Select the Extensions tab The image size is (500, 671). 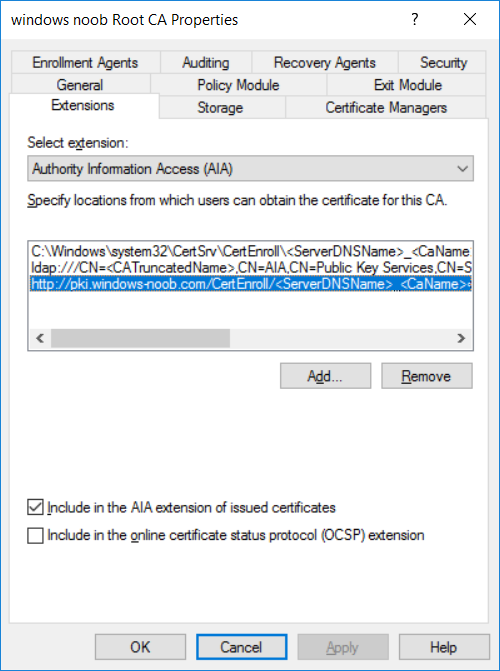(x=83, y=105)
